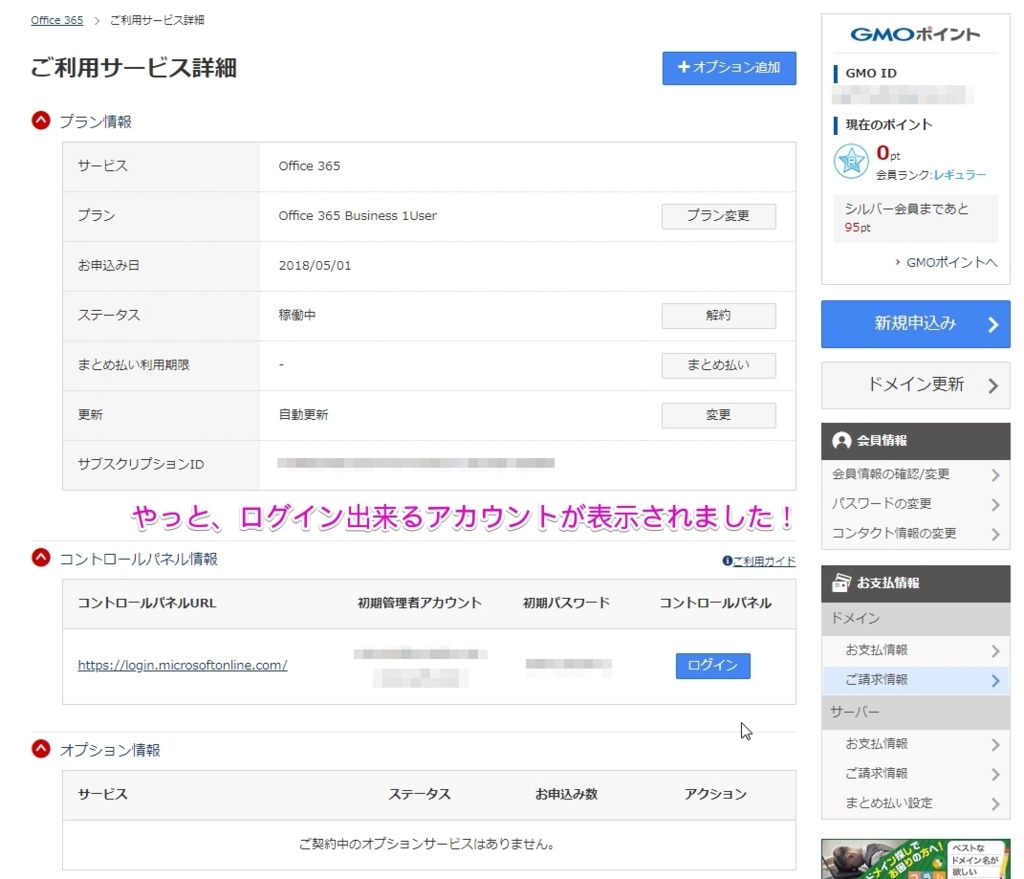Click the domain search banner image
The height and width of the screenshot is (879, 1024).
click(915, 859)
